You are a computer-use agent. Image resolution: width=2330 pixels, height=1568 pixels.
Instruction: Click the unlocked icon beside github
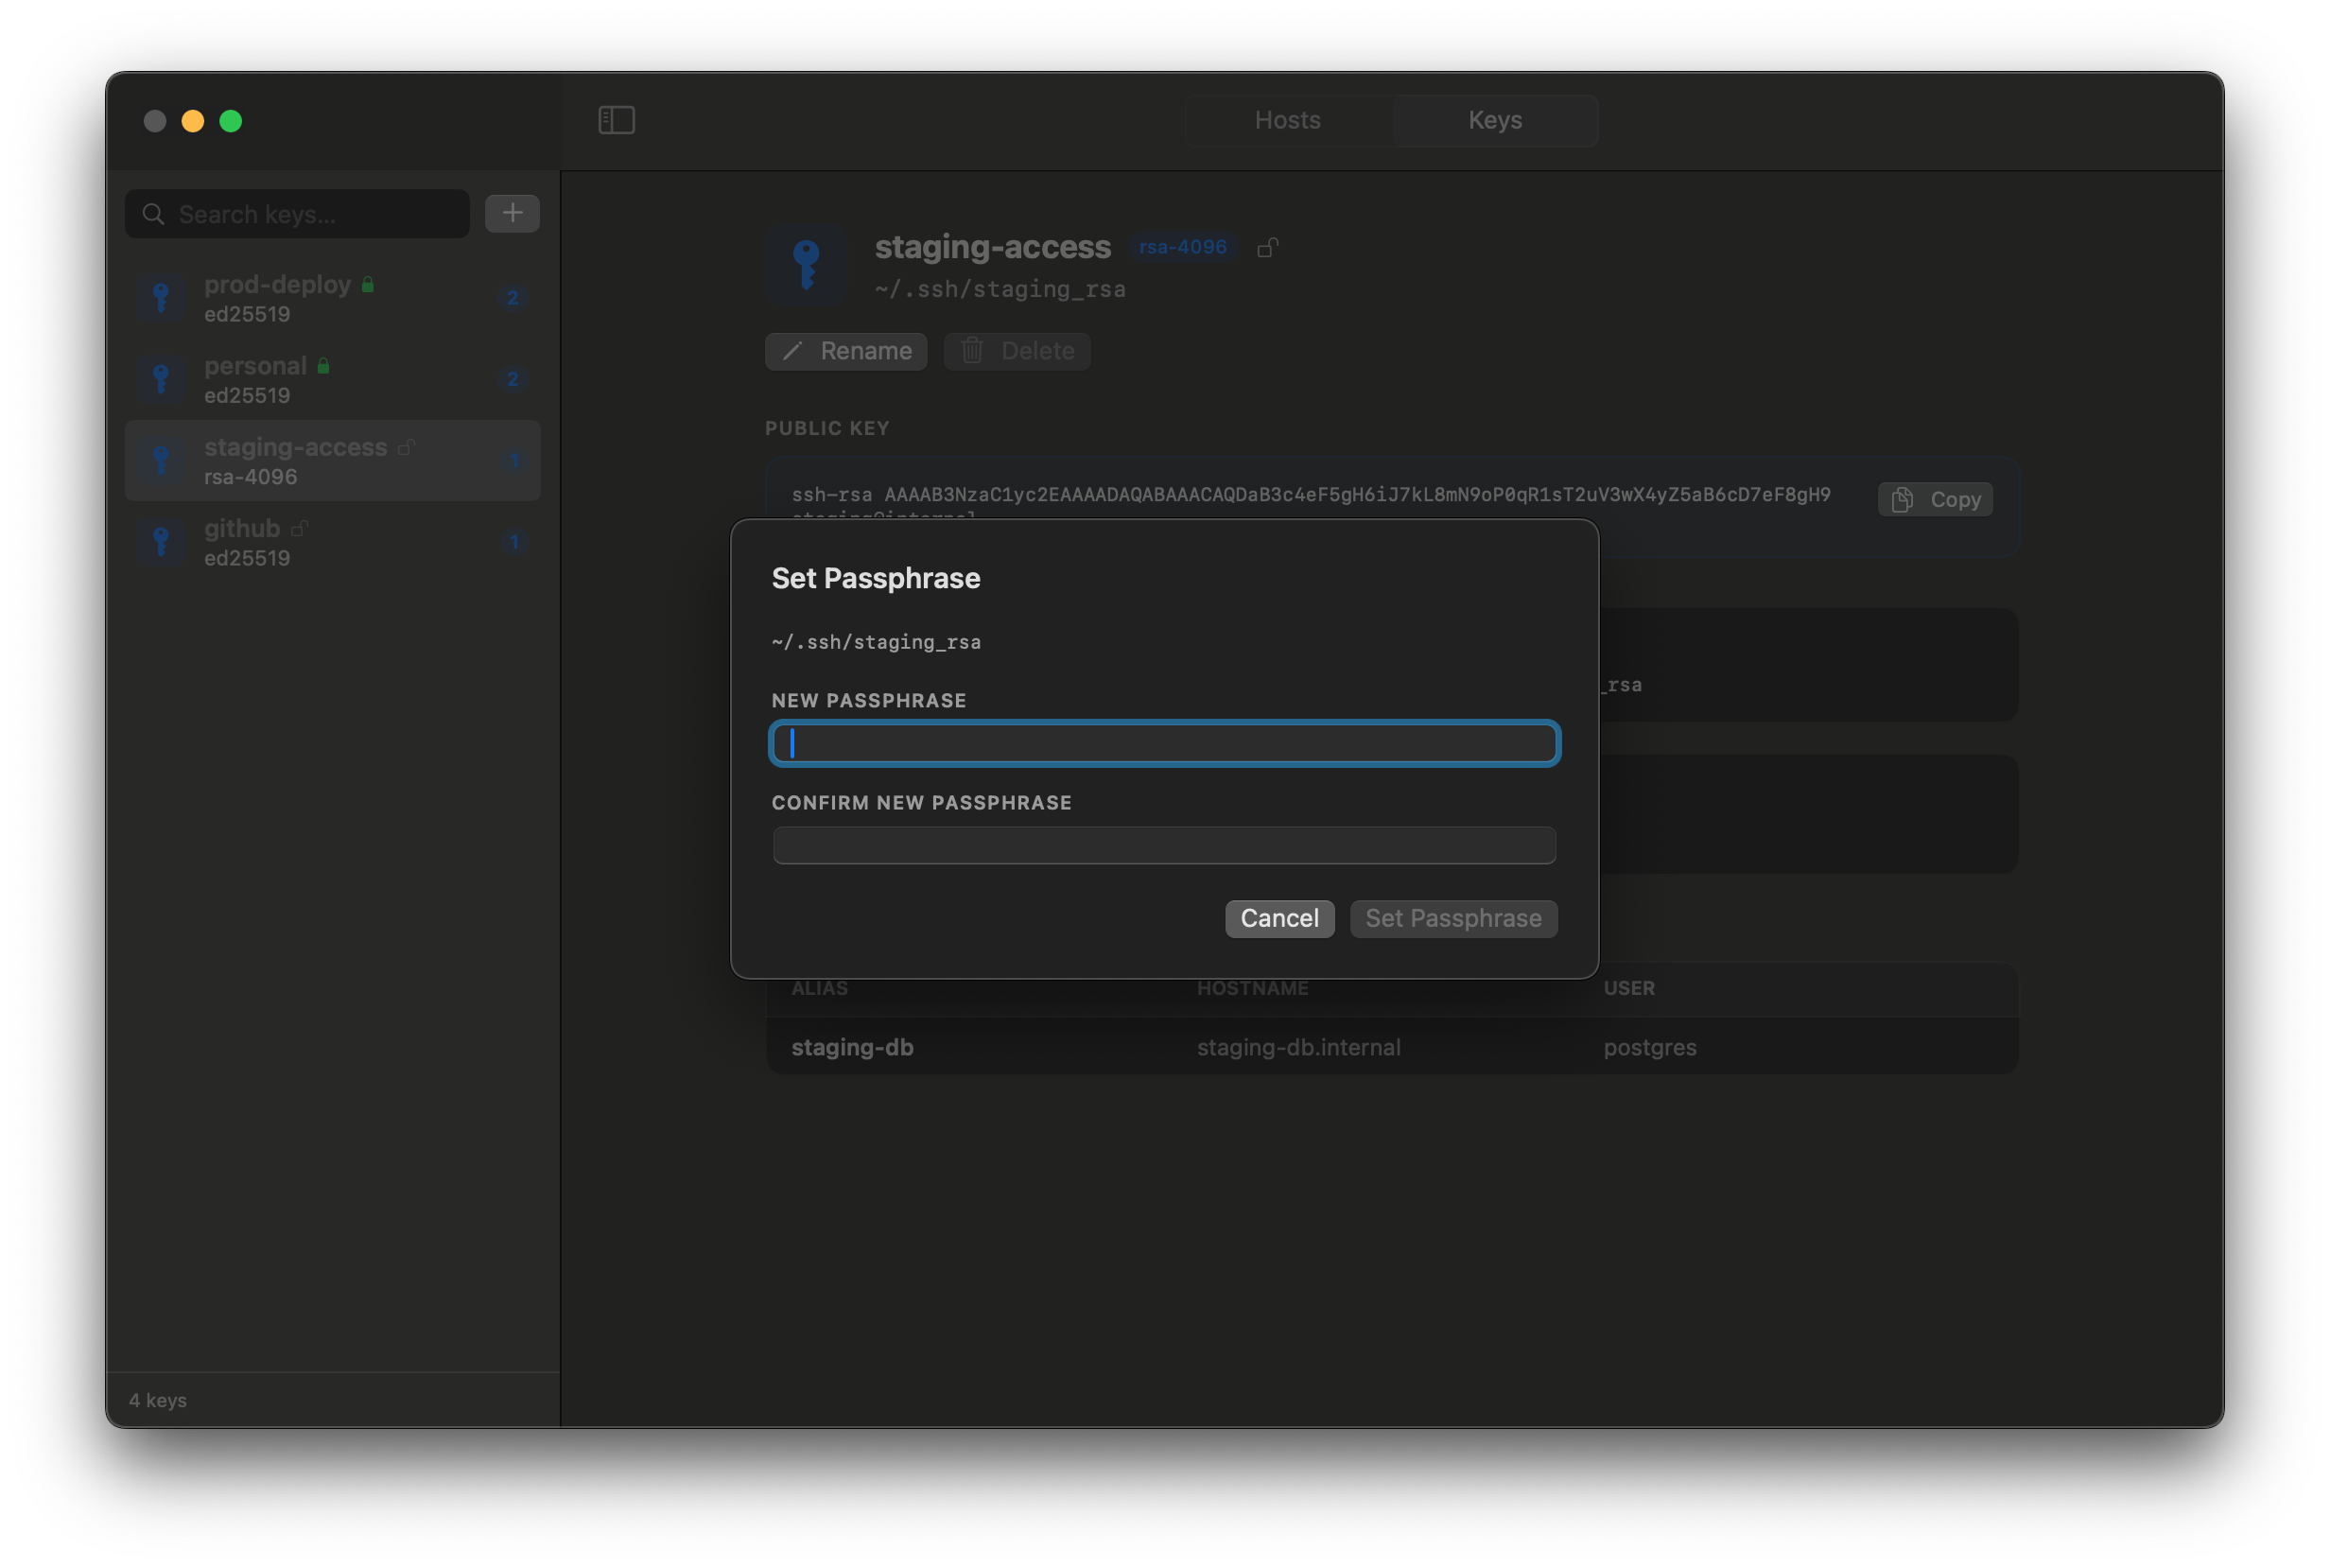pos(299,529)
